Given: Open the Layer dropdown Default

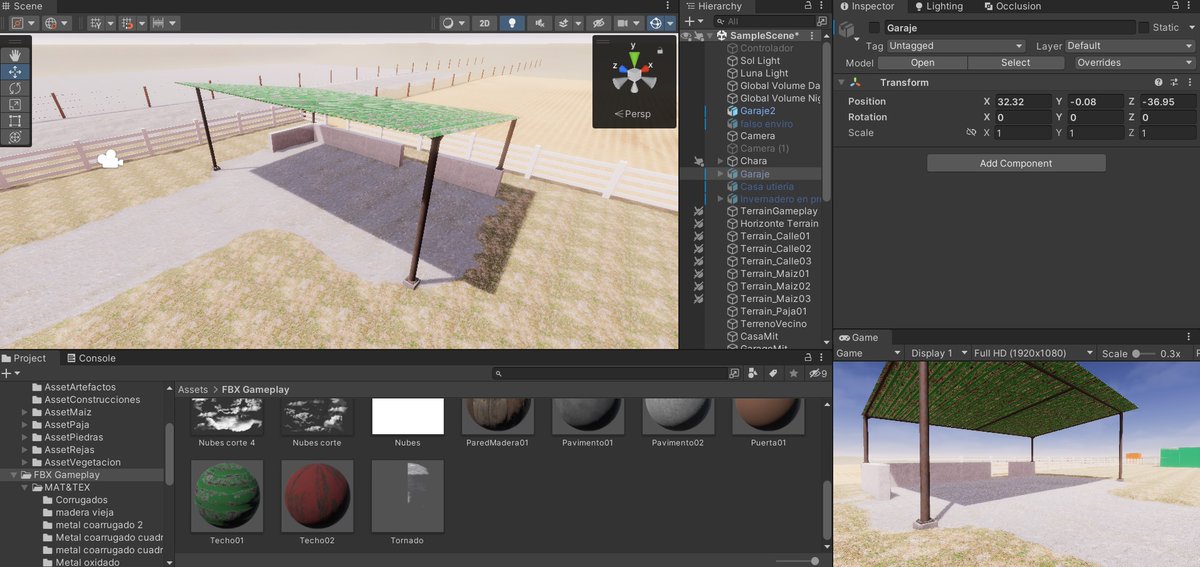Looking at the screenshot, I should pos(1130,46).
